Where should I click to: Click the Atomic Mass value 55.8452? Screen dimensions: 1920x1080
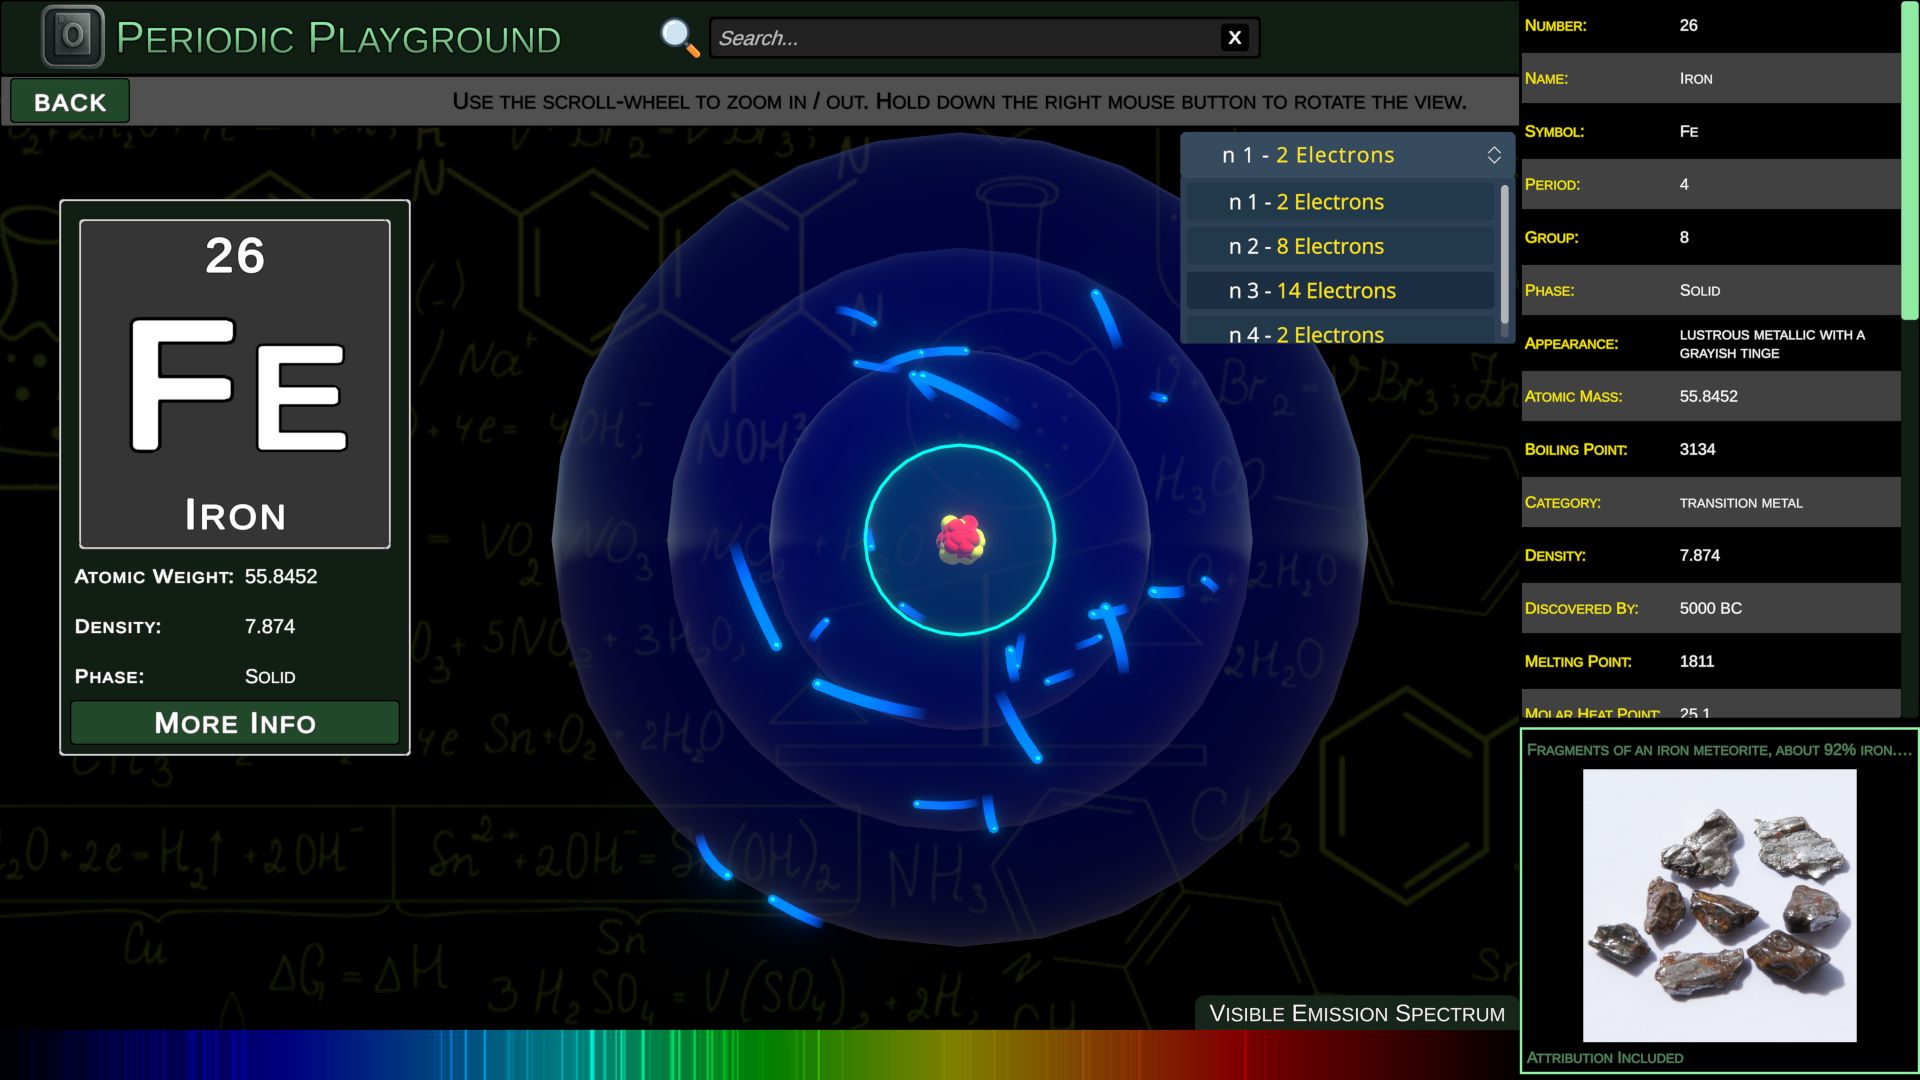coord(1708,397)
